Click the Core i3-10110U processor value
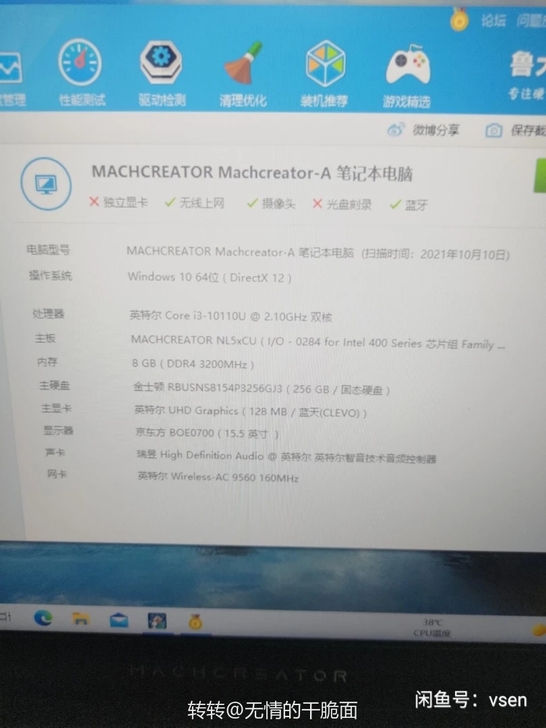 click(231, 316)
